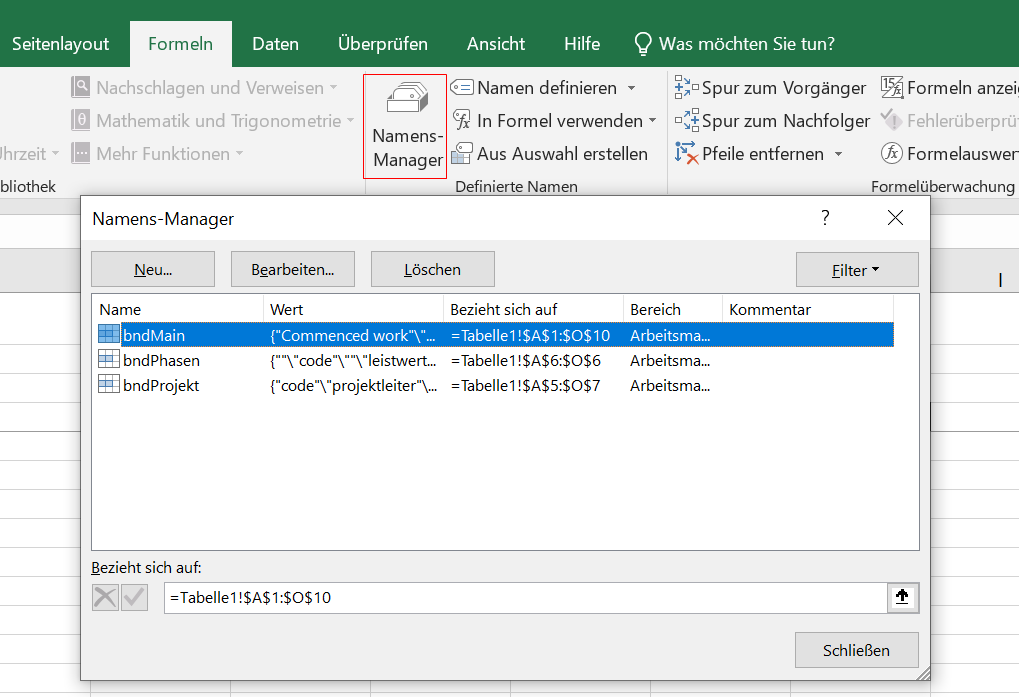Viewport: 1019px width, 697px height.
Task: Open the Pfeile entfernen dropdown arrow
Action: coord(839,154)
